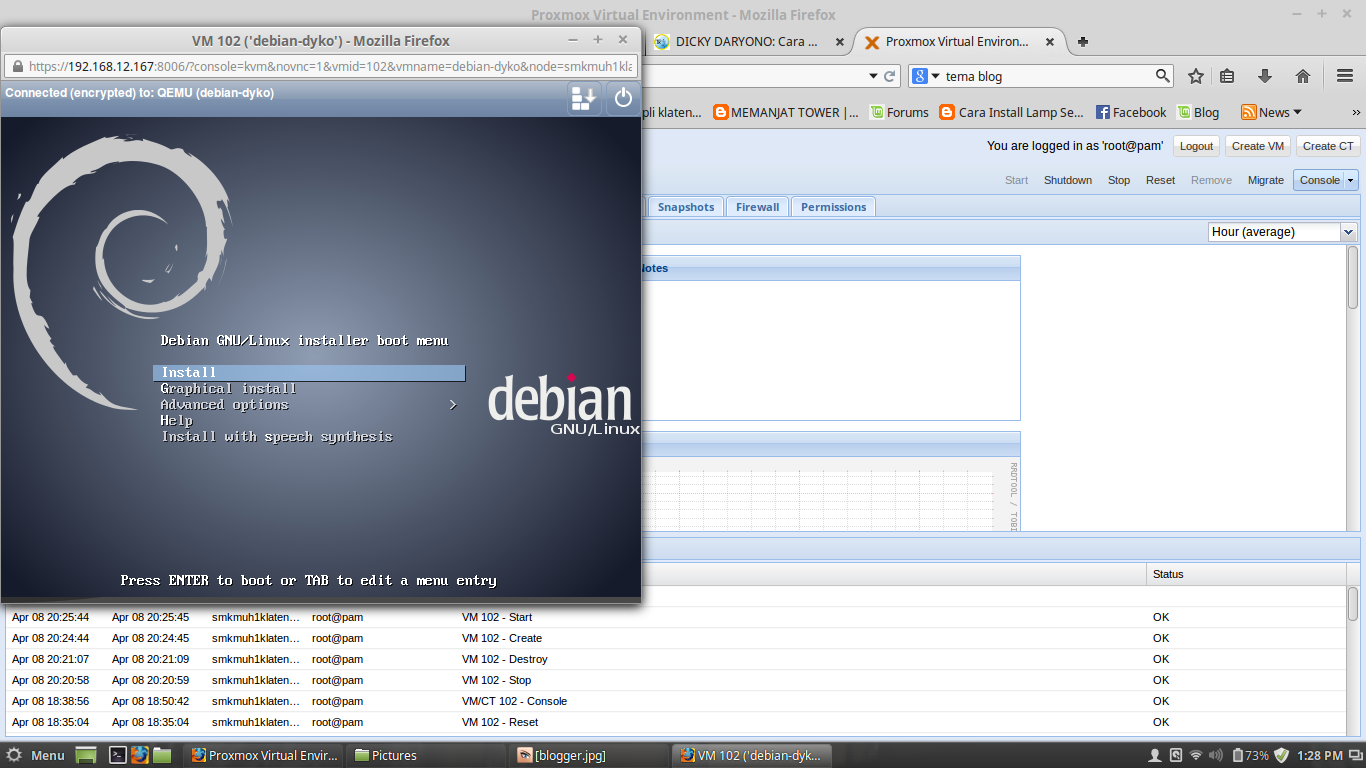Click the battery 73% tray indicator
Image resolution: width=1366 pixels, height=768 pixels.
pos(1250,755)
